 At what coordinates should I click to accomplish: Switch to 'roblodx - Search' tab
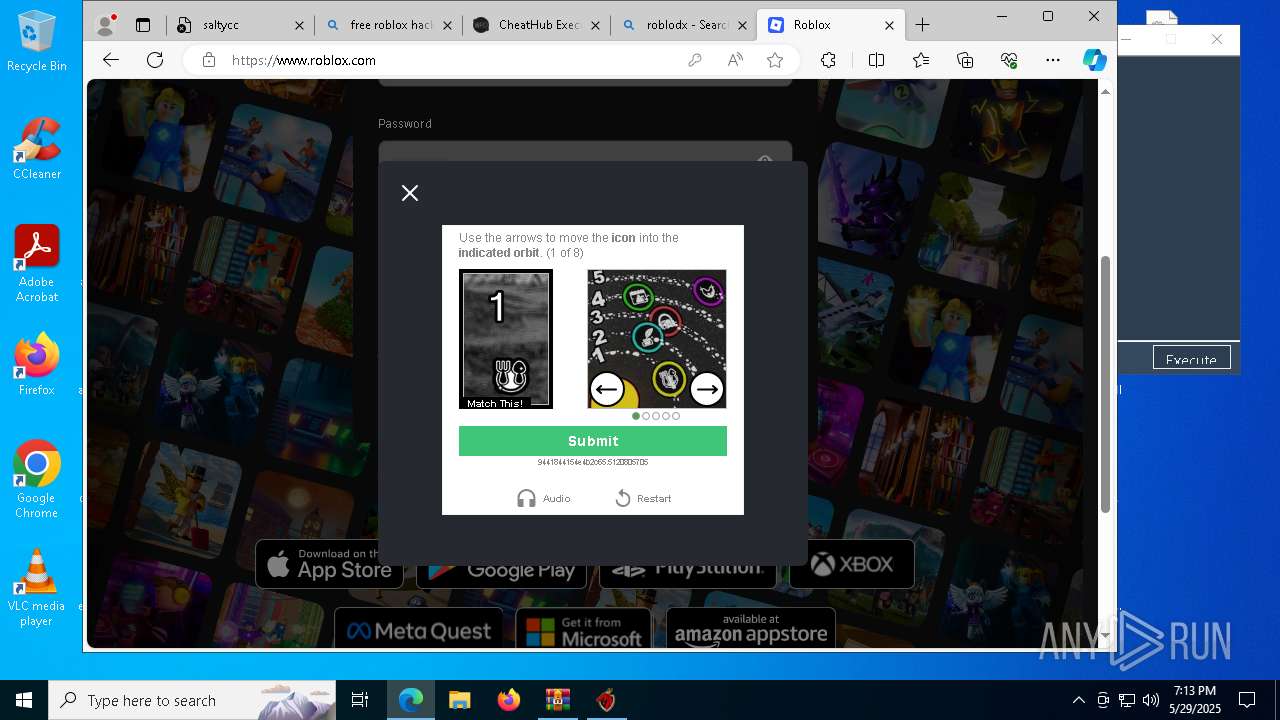(x=687, y=25)
